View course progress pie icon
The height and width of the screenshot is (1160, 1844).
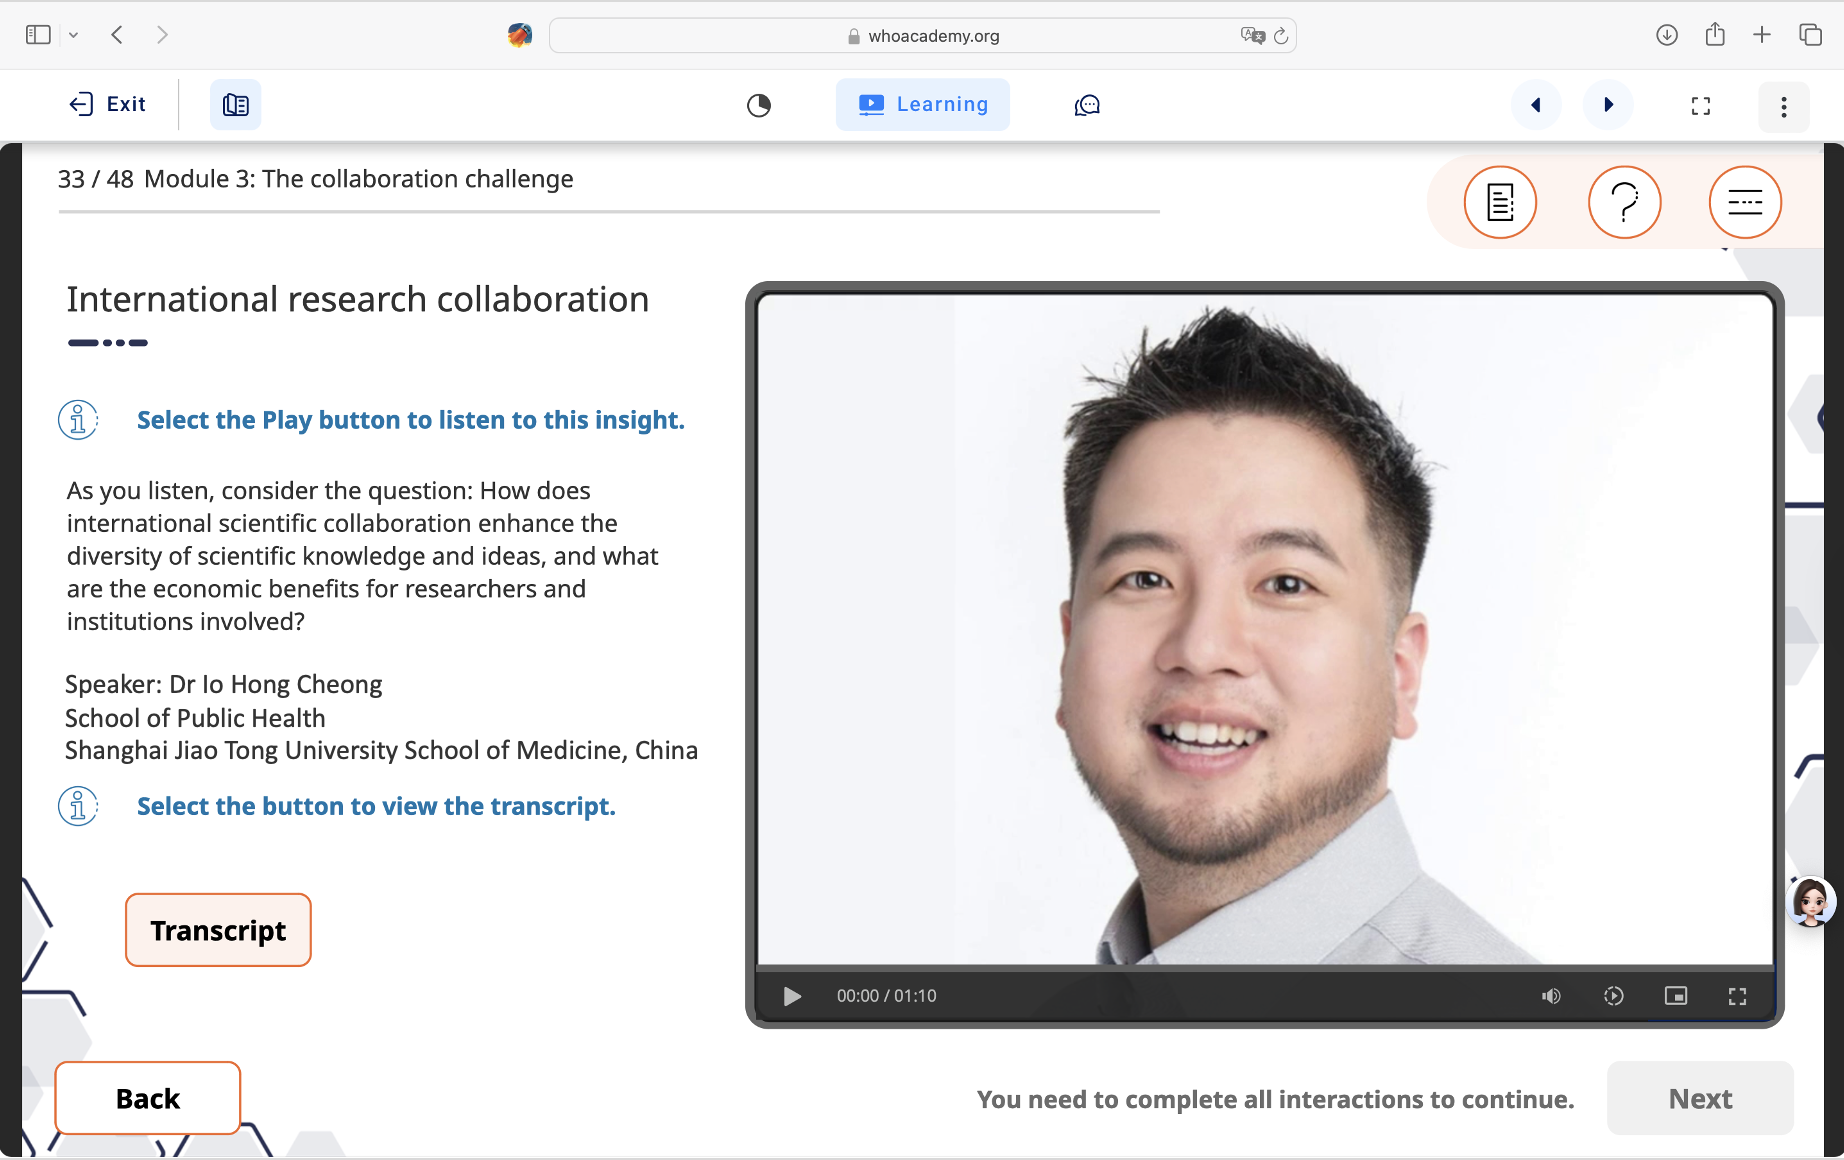[x=759, y=105]
